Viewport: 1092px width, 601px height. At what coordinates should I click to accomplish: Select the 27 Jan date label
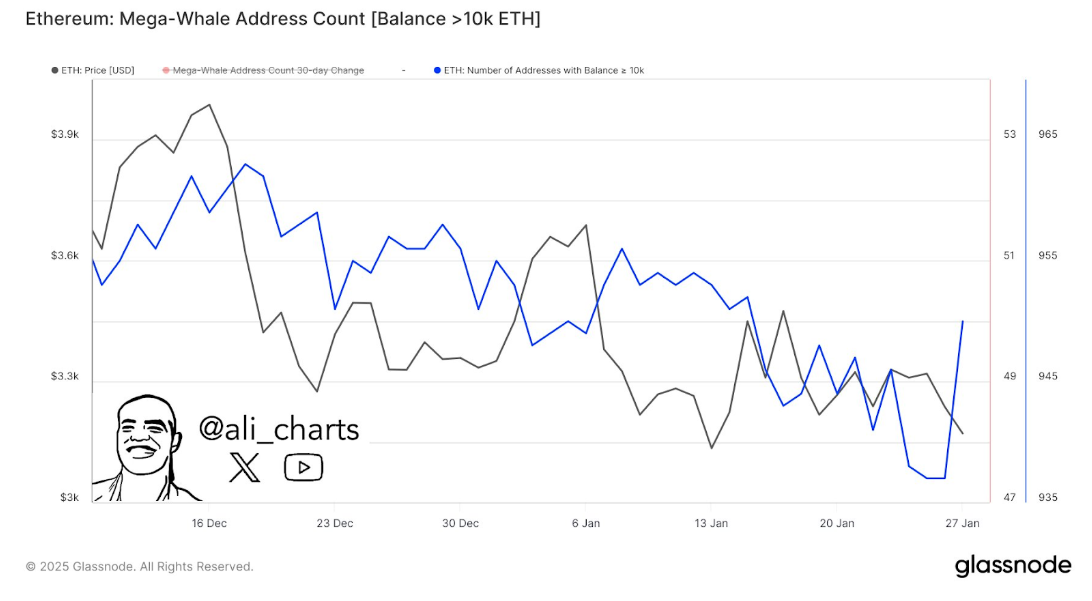[x=961, y=523]
